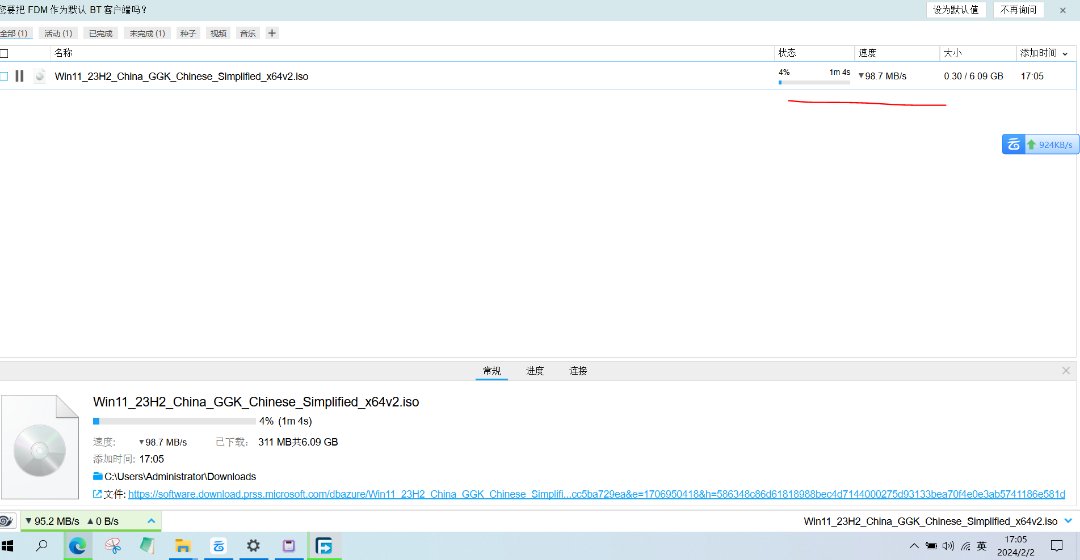Click the 设为默认值 button

(x=955, y=9)
